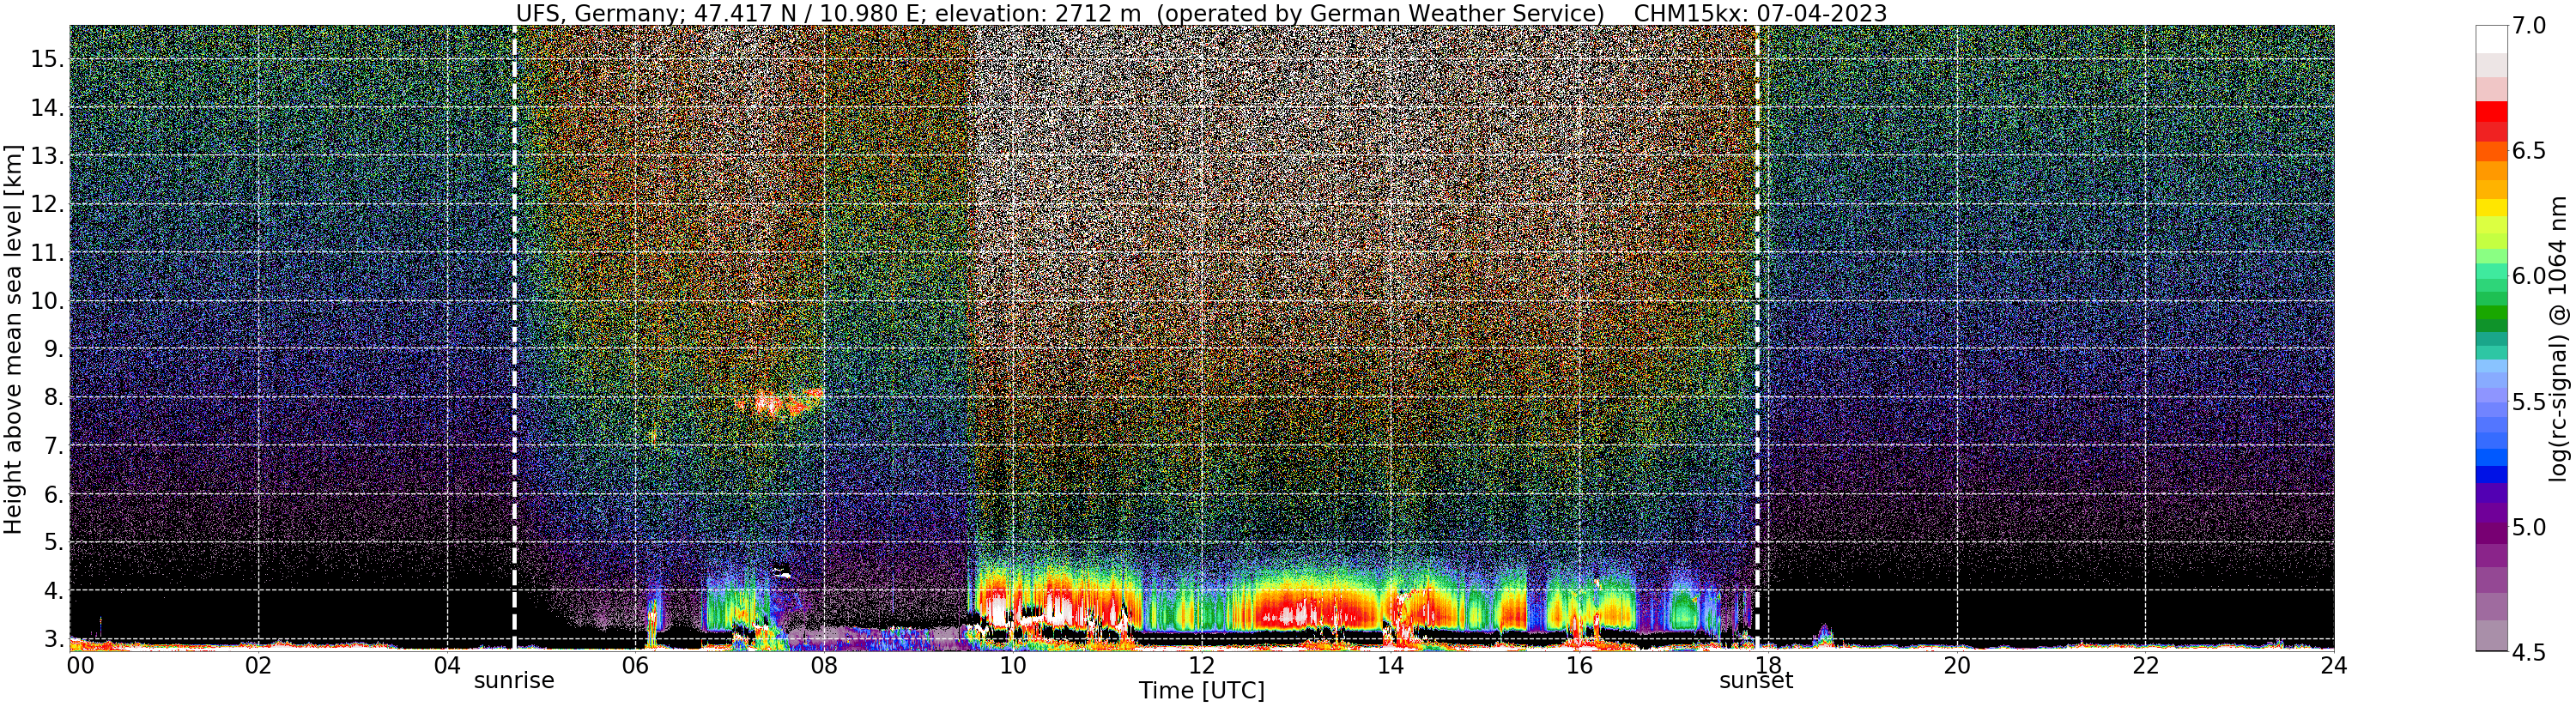The width and height of the screenshot is (2576, 707).
Task: Click the 'sunset' label below the time axis
Action: click(x=1756, y=681)
